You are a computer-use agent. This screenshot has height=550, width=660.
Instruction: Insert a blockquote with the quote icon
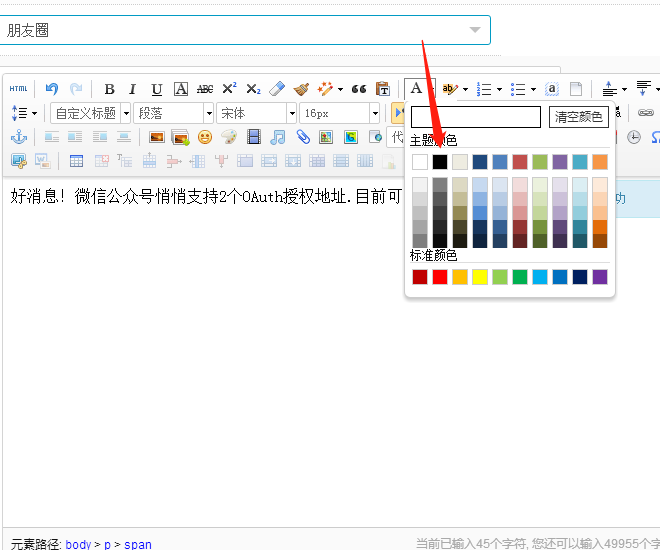(x=359, y=89)
